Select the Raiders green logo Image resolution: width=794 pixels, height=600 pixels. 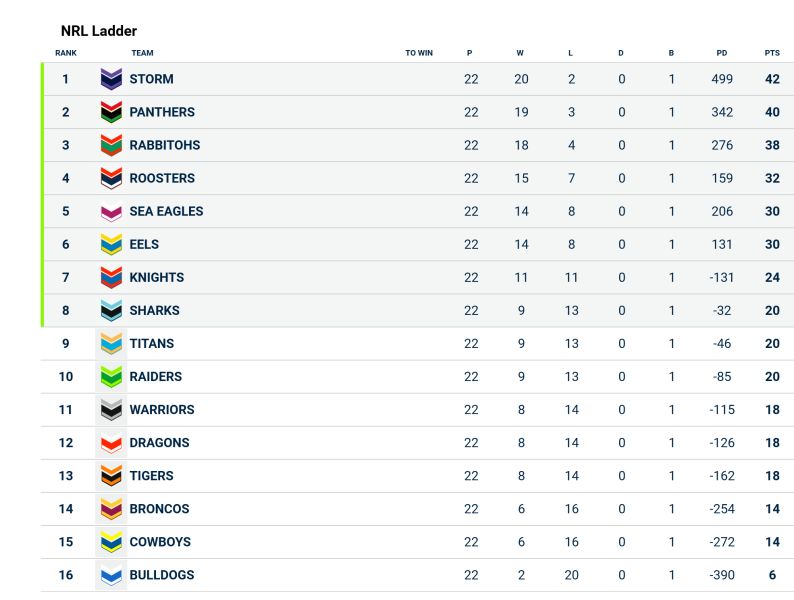click(x=111, y=377)
